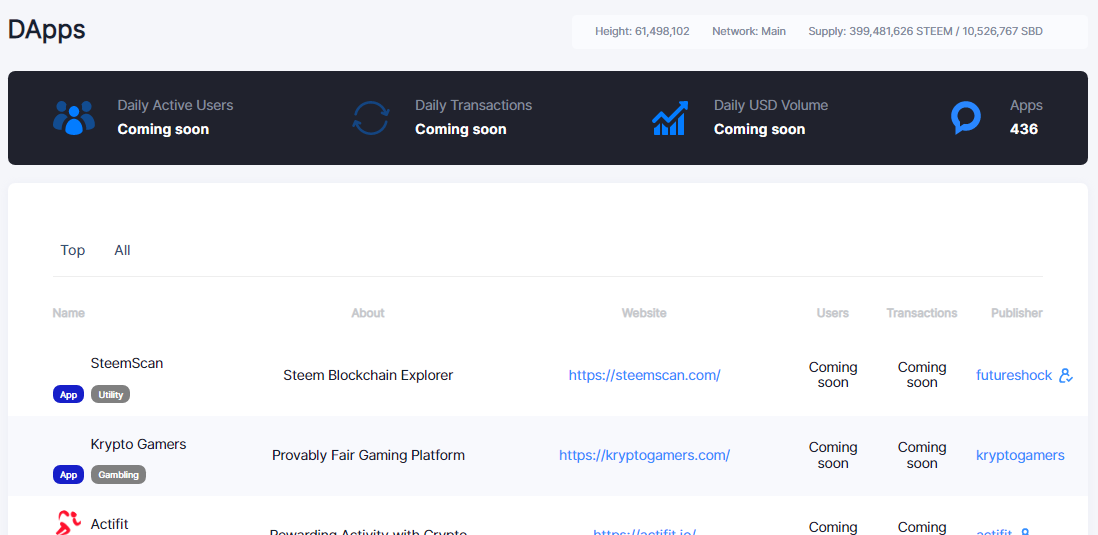Click the Utility category badge
Viewport: 1098px width, 535px height.
(x=111, y=394)
